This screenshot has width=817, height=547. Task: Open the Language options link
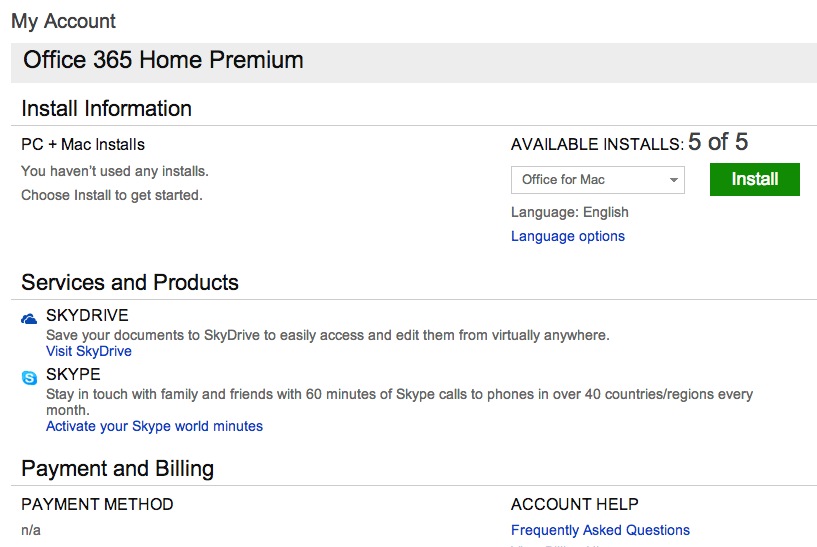tap(568, 236)
